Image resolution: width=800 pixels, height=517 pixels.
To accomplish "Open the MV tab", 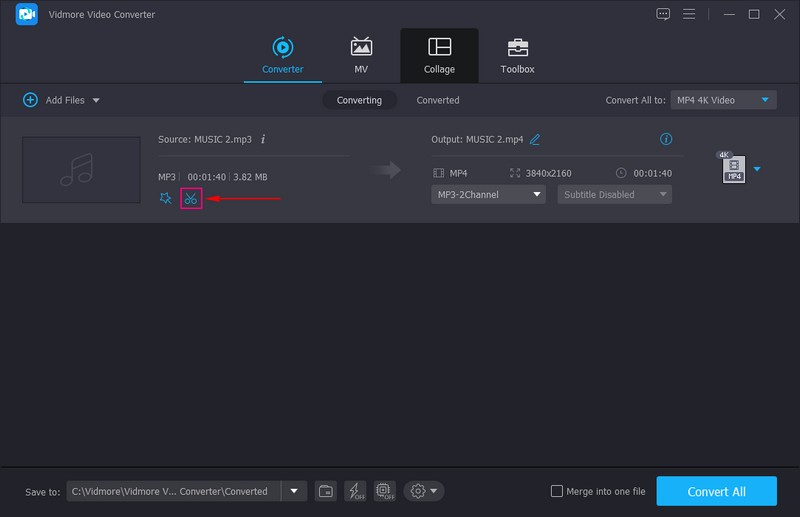I will (x=361, y=55).
